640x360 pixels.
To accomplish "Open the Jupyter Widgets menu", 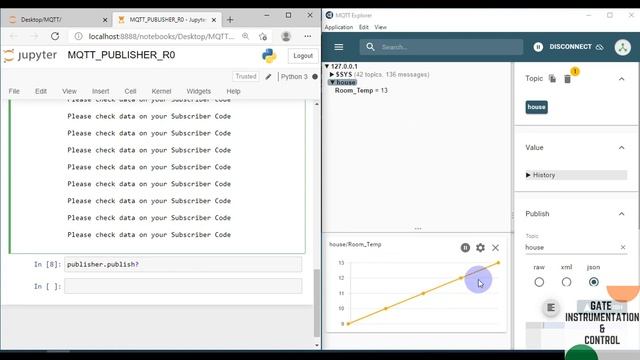I will click(x=199, y=91).
